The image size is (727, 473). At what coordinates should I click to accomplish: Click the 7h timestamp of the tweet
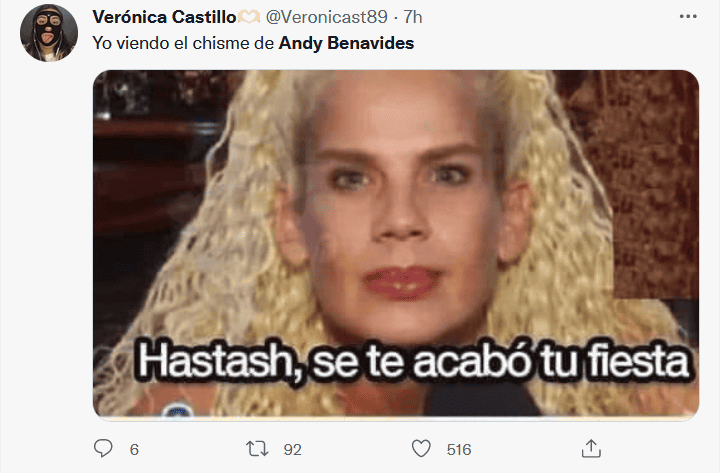413,17
